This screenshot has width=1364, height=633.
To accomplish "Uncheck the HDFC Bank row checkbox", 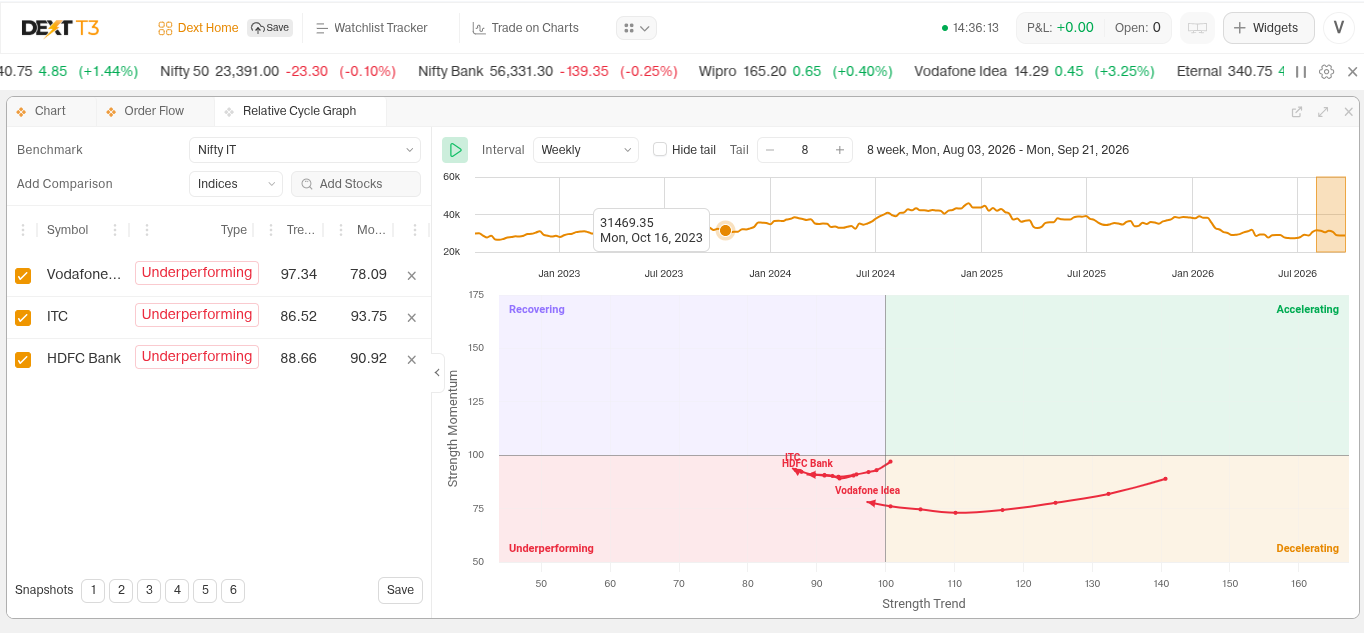I will pyautogui.click(x=23, y=359).
